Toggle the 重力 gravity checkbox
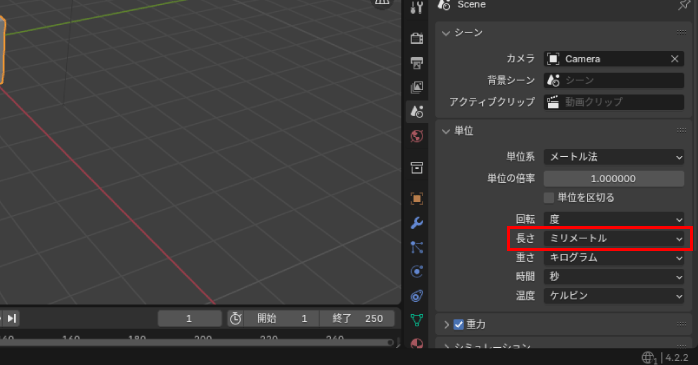 (459, 324)
